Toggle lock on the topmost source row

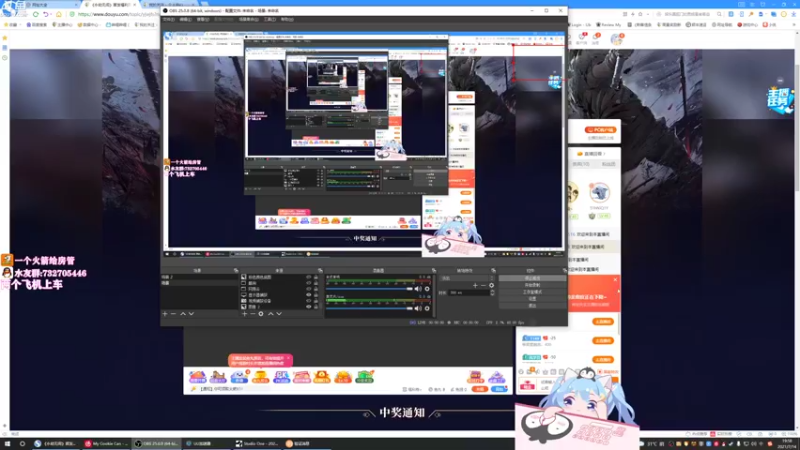(x=316, y=277)
